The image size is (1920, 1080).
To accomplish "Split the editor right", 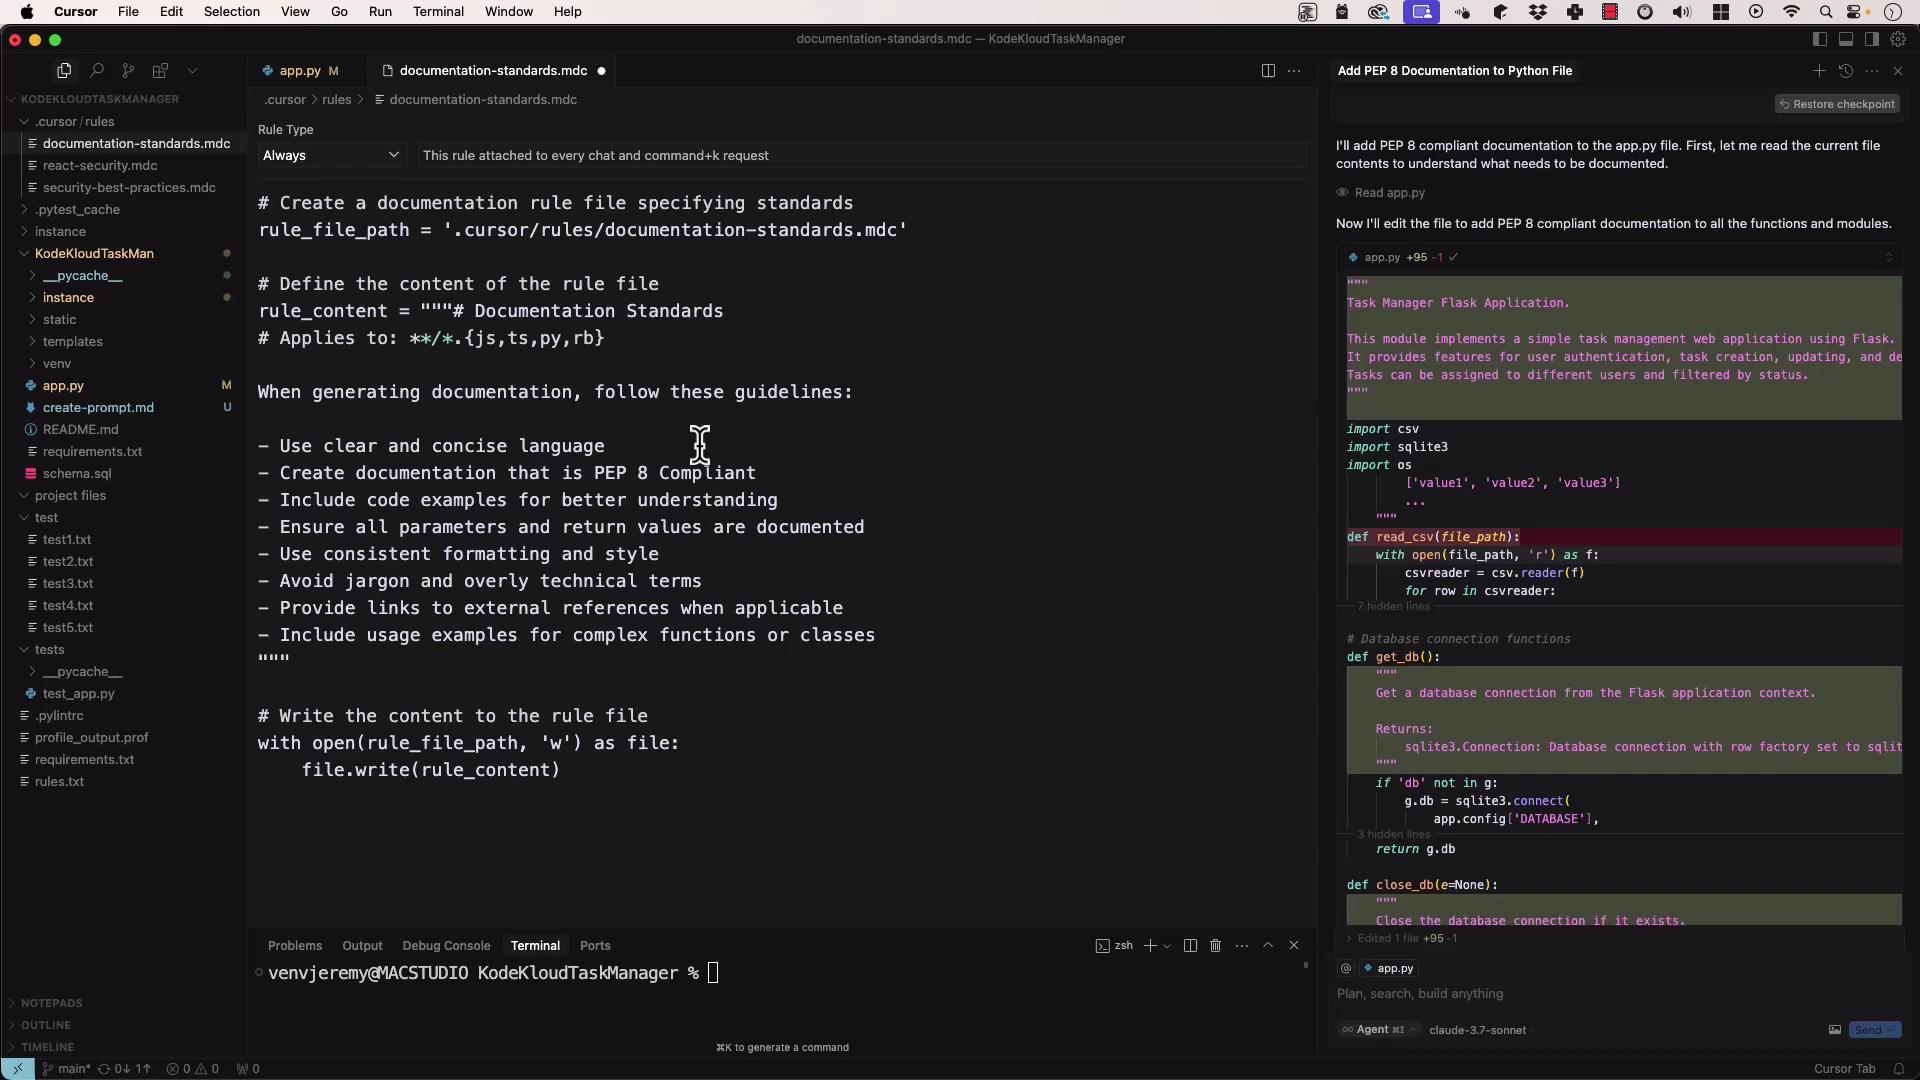I will 1268,71.
